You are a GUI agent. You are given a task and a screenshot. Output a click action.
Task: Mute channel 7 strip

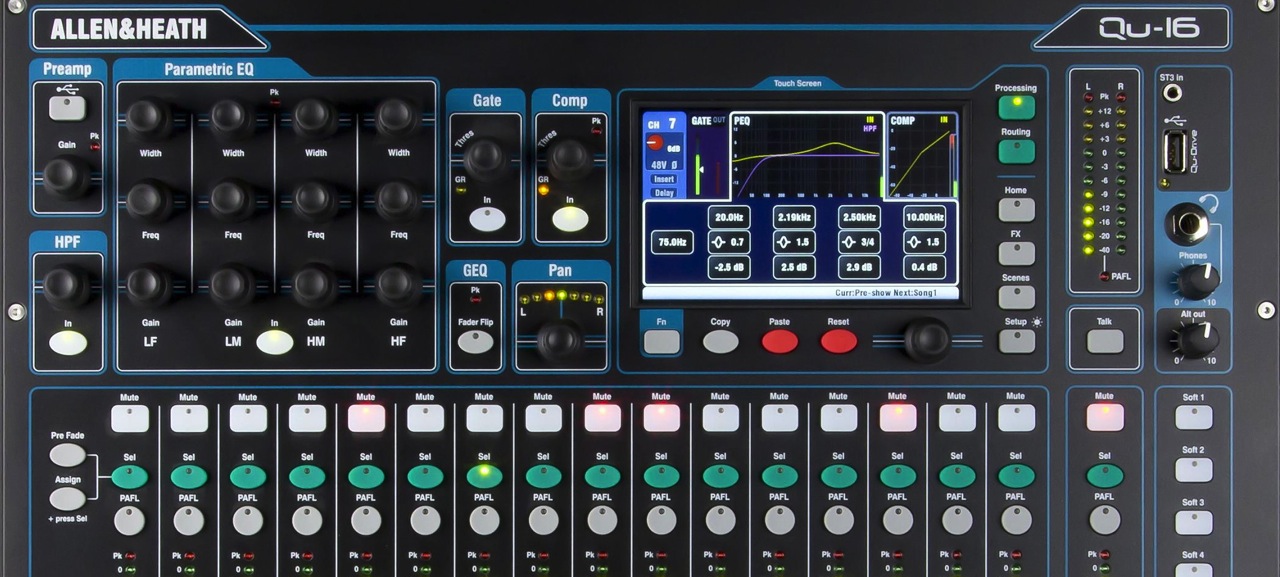(x=484, y=418)
